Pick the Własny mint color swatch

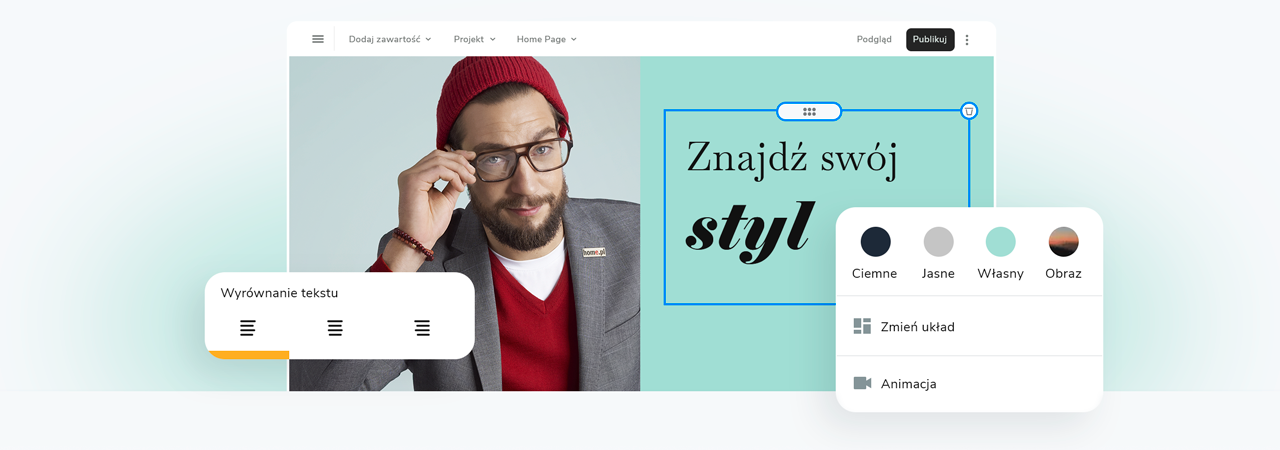tap(1001, 242)
